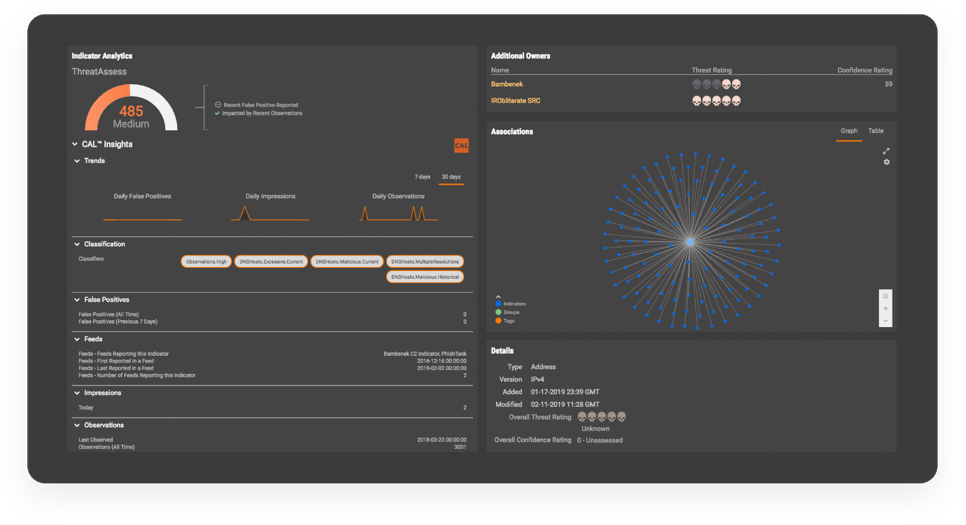Open the Associations graph settings gear
This screenshot has height=525, width=966.
click(x=887, y=162)
